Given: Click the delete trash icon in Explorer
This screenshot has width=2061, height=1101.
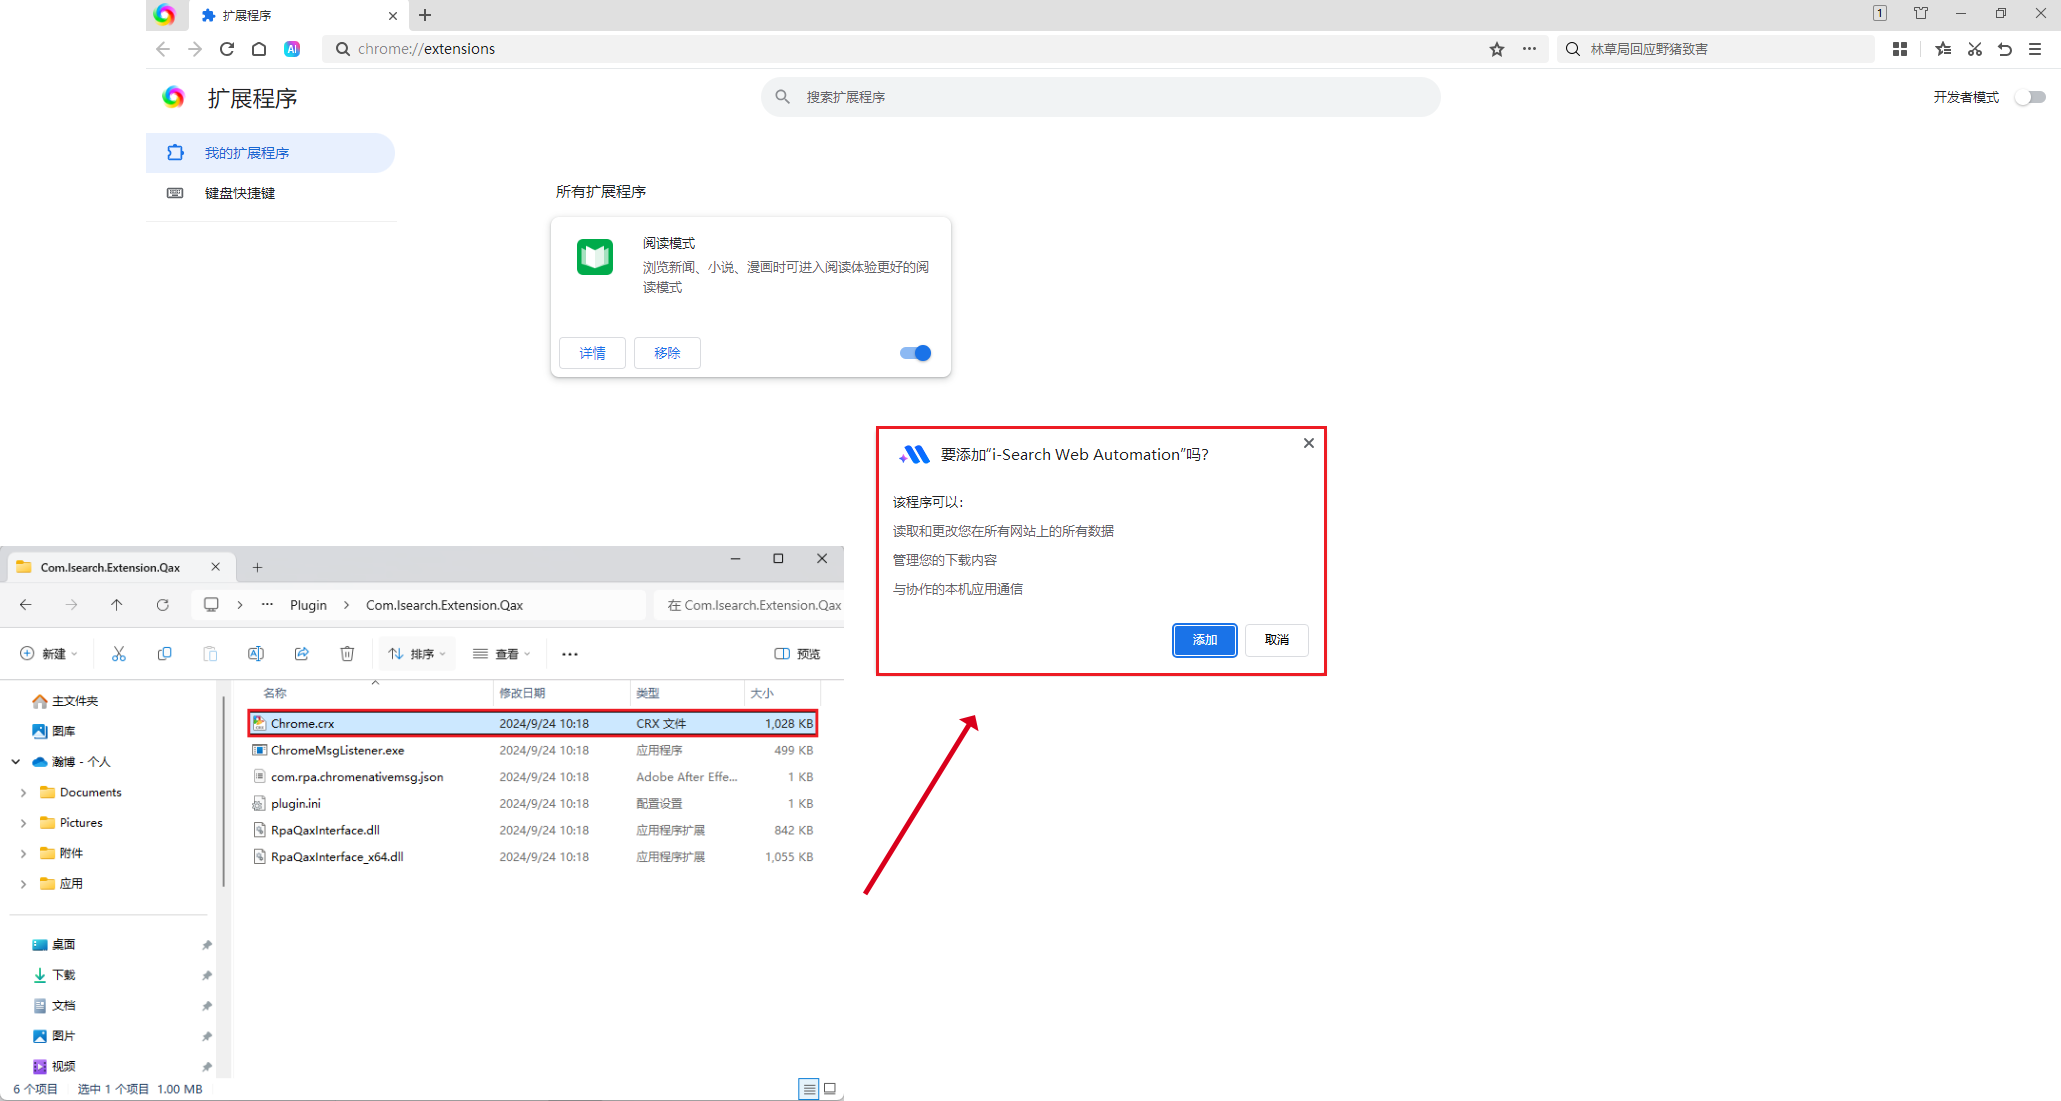Looking at the screenshot, I should [347, 654].
